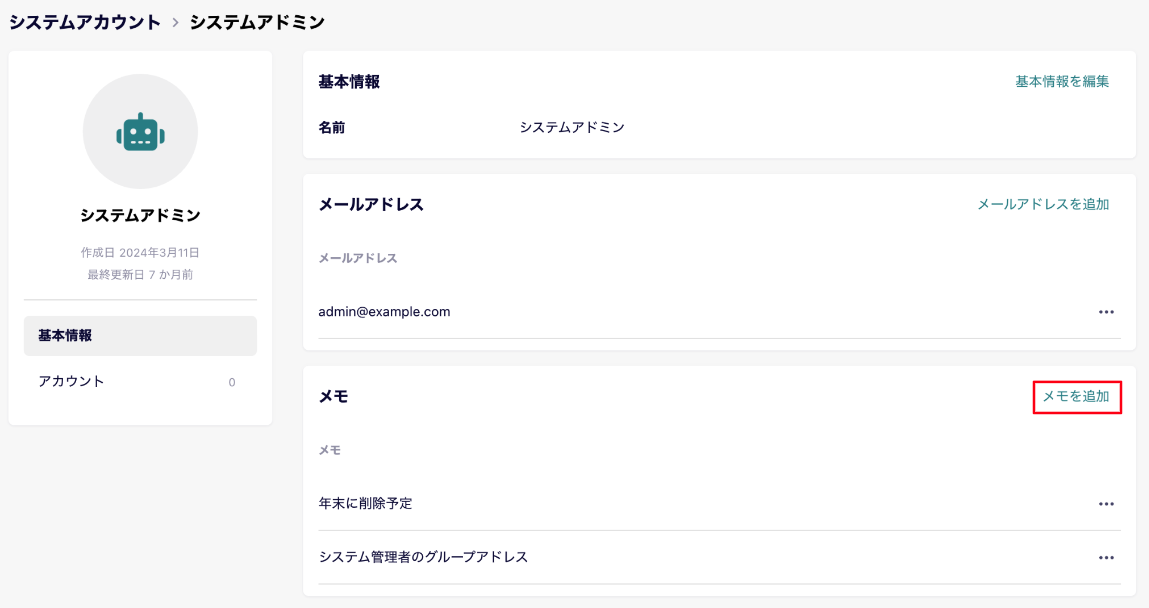Click the name value システムアドミン in 基本情報

pos(572,127)
